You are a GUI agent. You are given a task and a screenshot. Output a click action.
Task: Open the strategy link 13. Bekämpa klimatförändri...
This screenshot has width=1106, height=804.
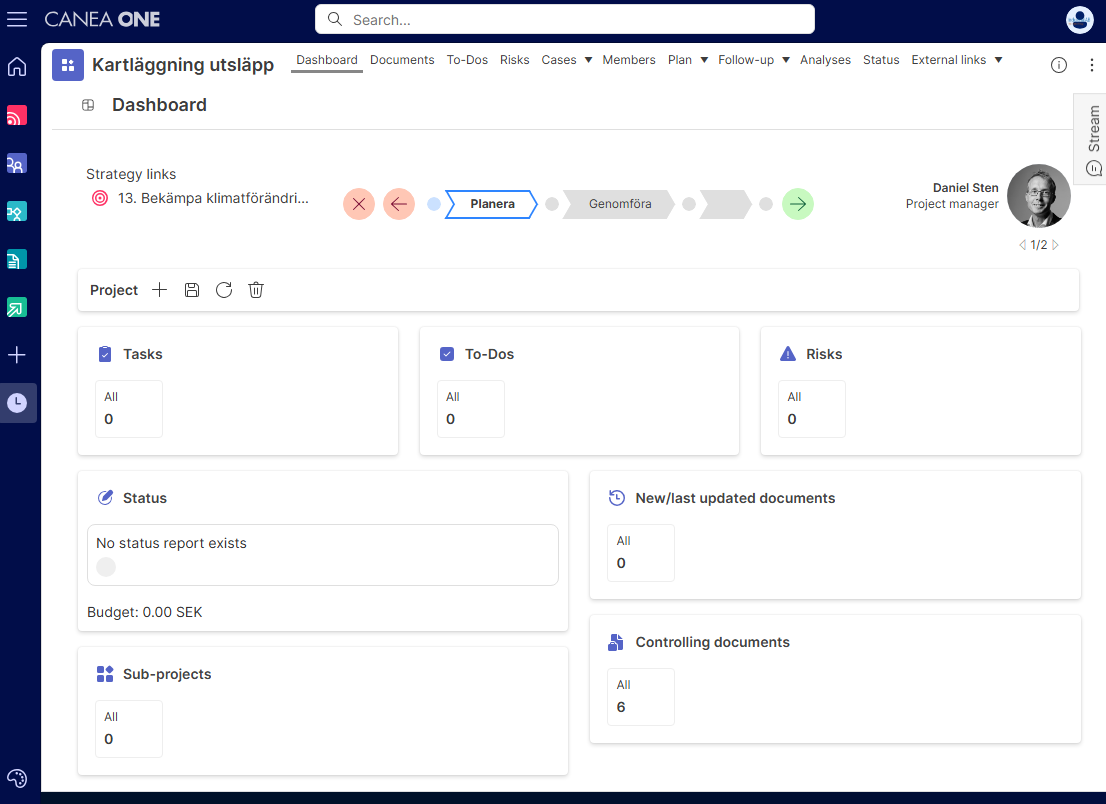click(213, 198)
